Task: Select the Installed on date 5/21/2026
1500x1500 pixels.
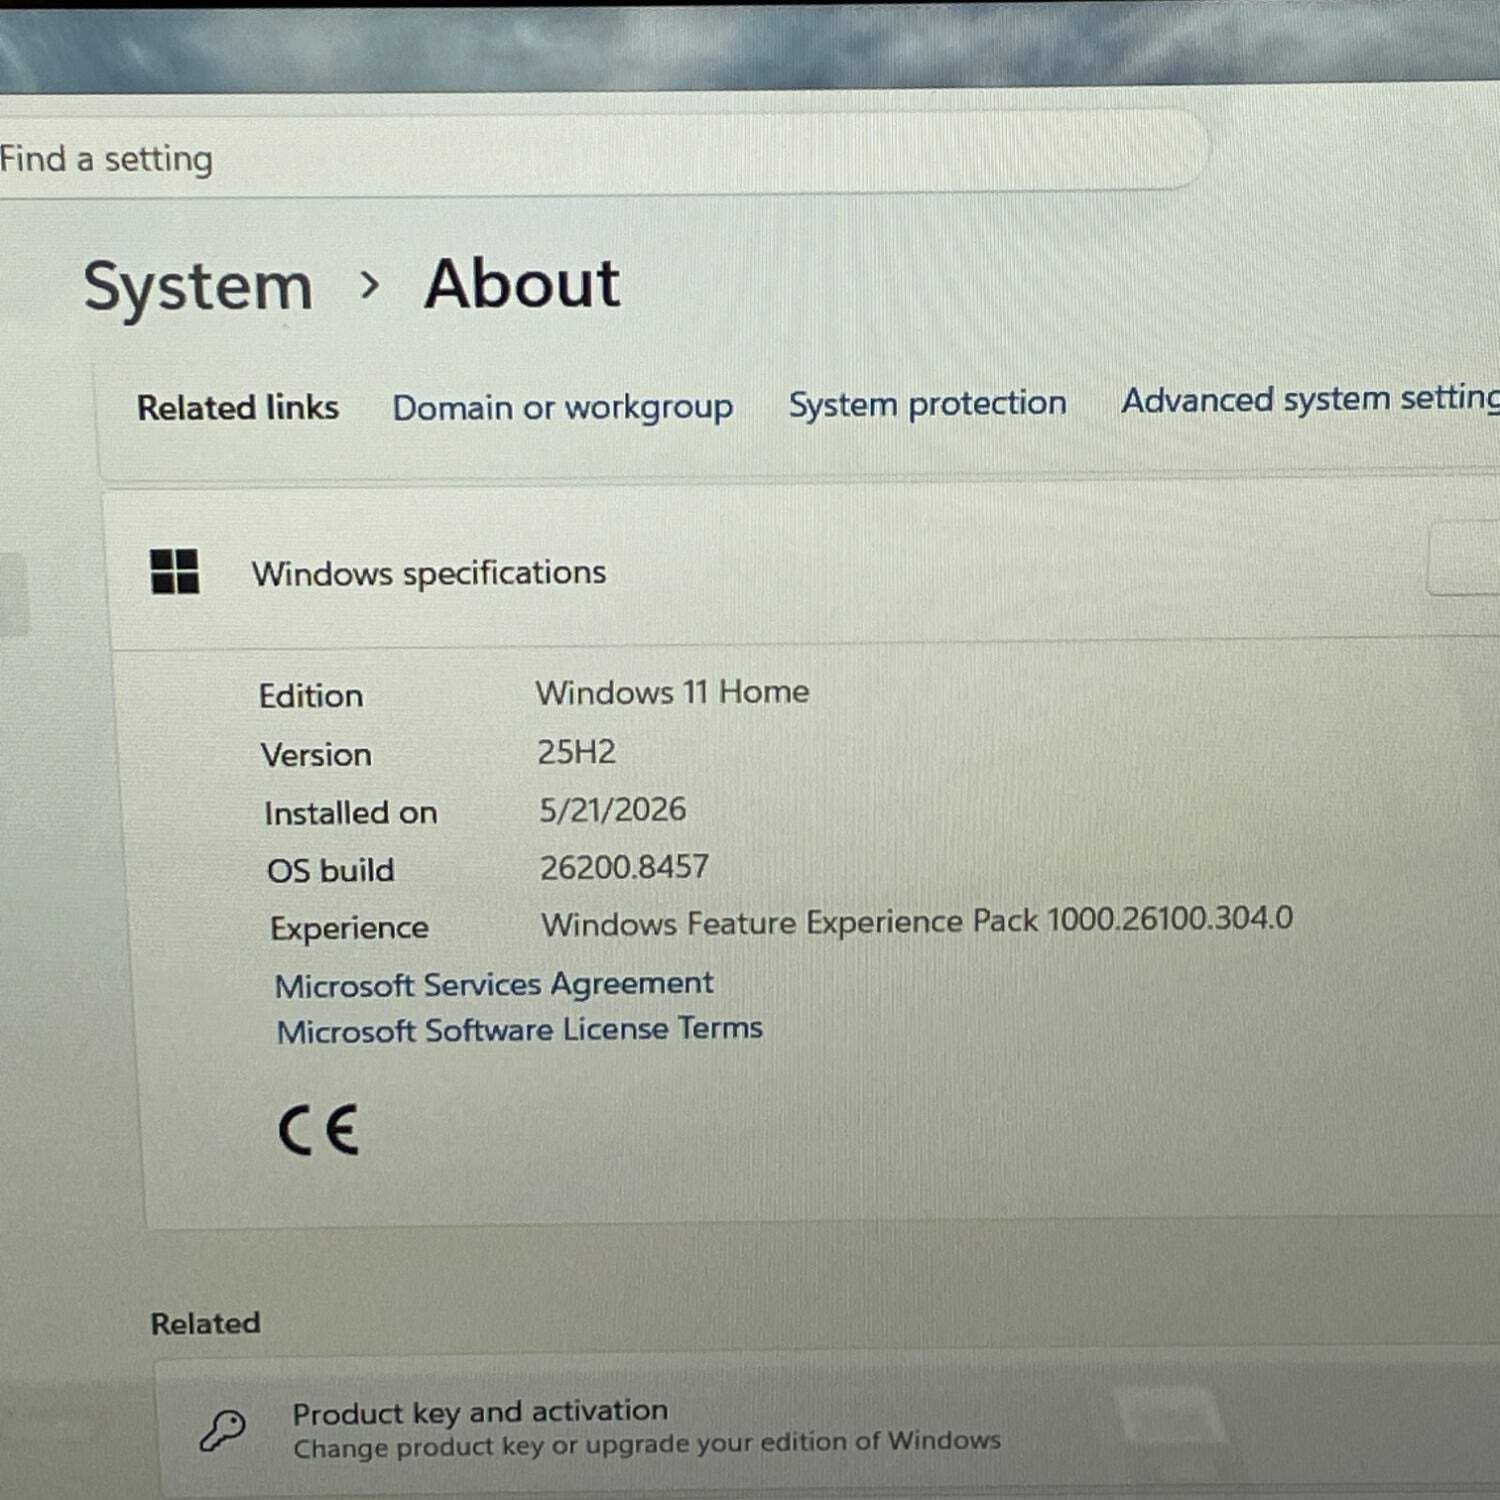Action: coord(612,809)
